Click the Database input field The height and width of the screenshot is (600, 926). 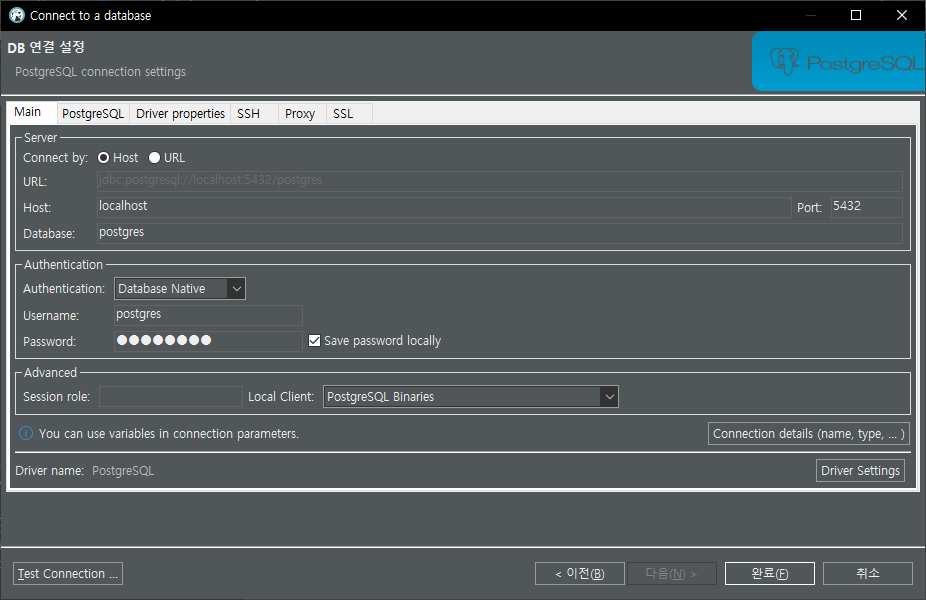[x=500, y=233]
